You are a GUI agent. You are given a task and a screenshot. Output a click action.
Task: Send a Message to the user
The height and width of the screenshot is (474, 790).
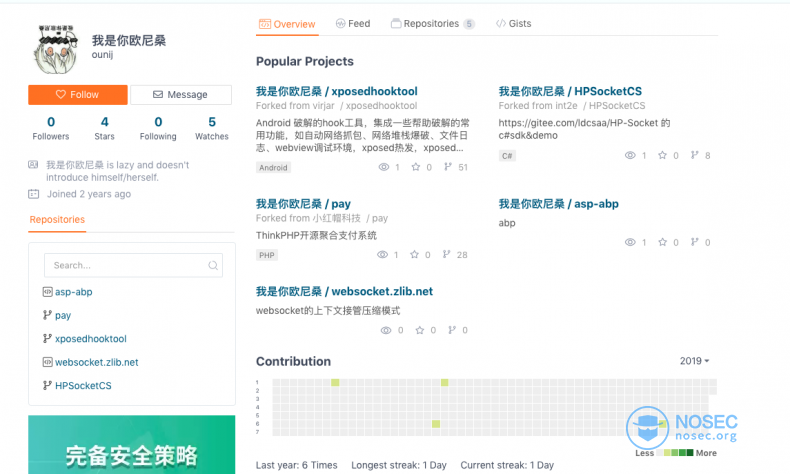tap(181, 95)
